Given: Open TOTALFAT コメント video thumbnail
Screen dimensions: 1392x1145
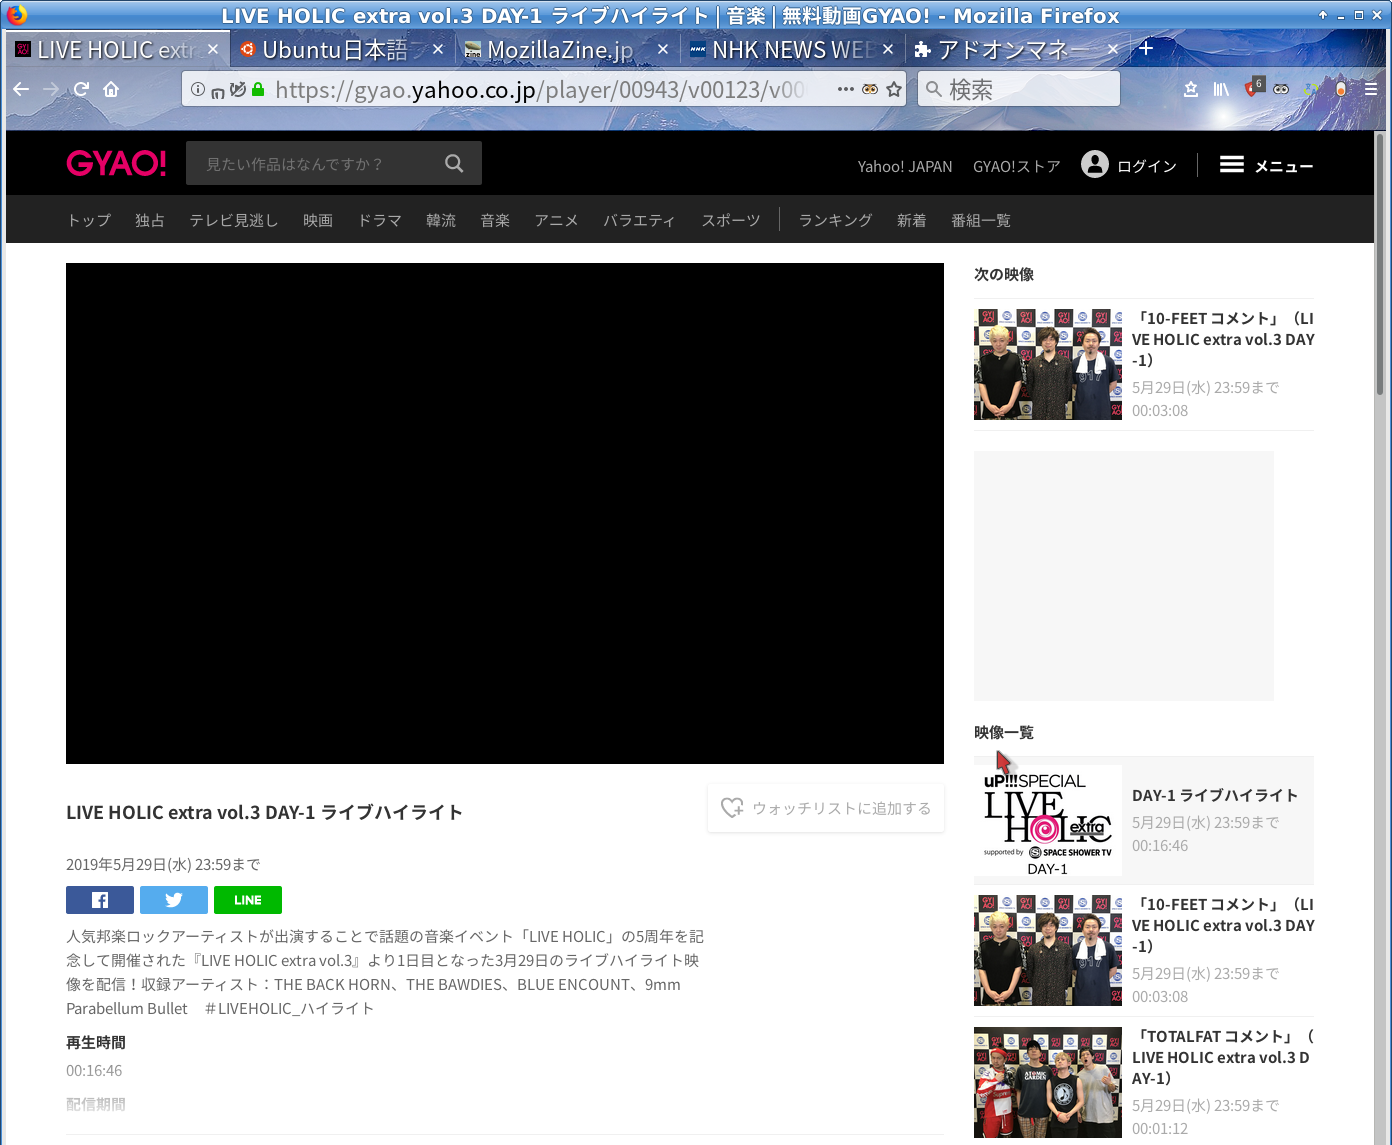Looking at the screenshot, I should (x=1048, y=1083).
